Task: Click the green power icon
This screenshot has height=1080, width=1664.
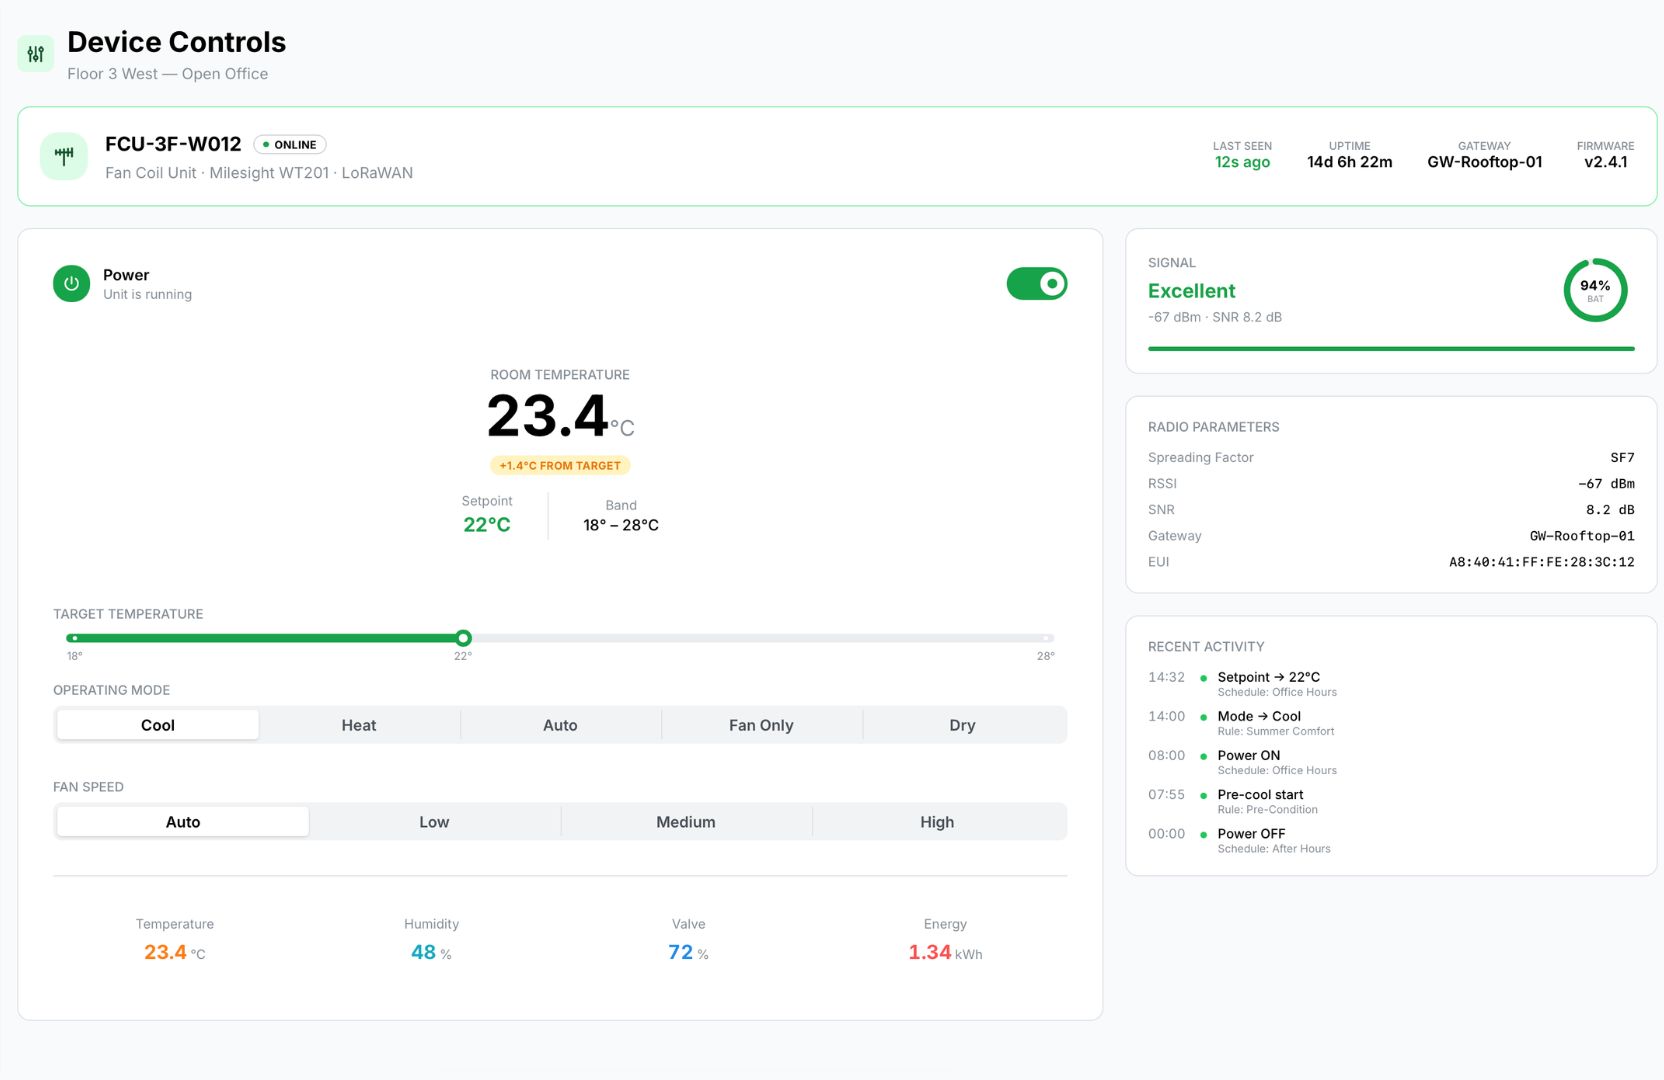Action: tap(71, 284)
